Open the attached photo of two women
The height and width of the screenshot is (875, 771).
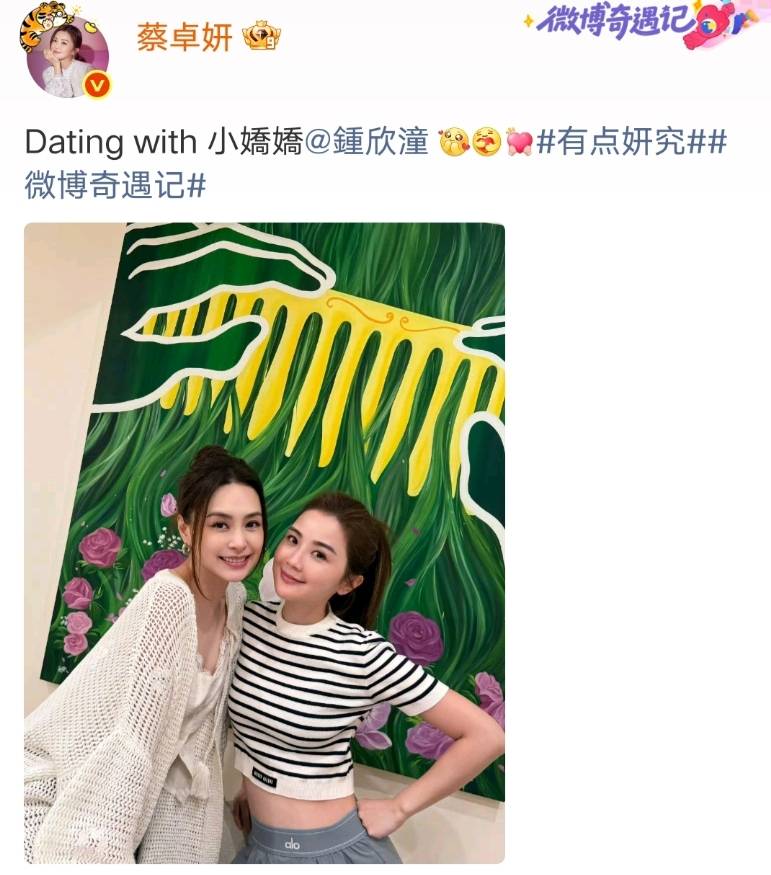[x=264, y=543]
